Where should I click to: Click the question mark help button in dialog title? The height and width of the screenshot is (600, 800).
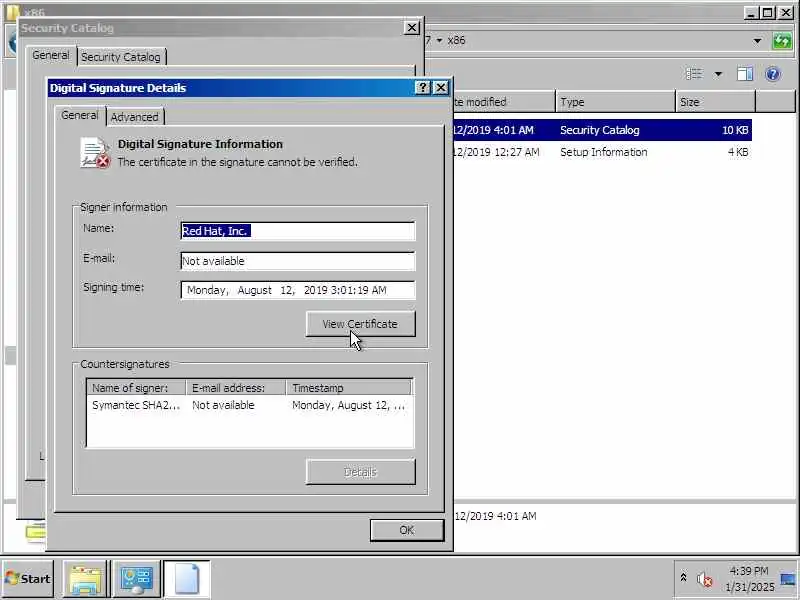(423, 88)
